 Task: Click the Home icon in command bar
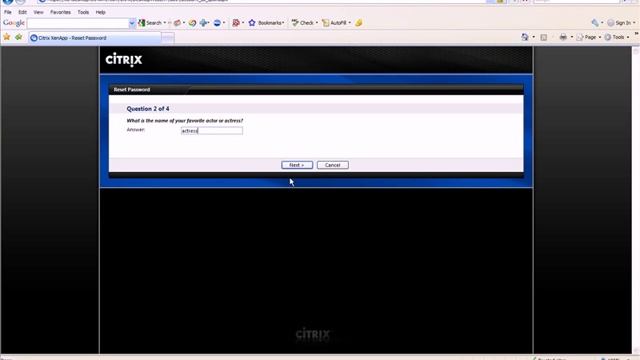click(x=524, y=37)
